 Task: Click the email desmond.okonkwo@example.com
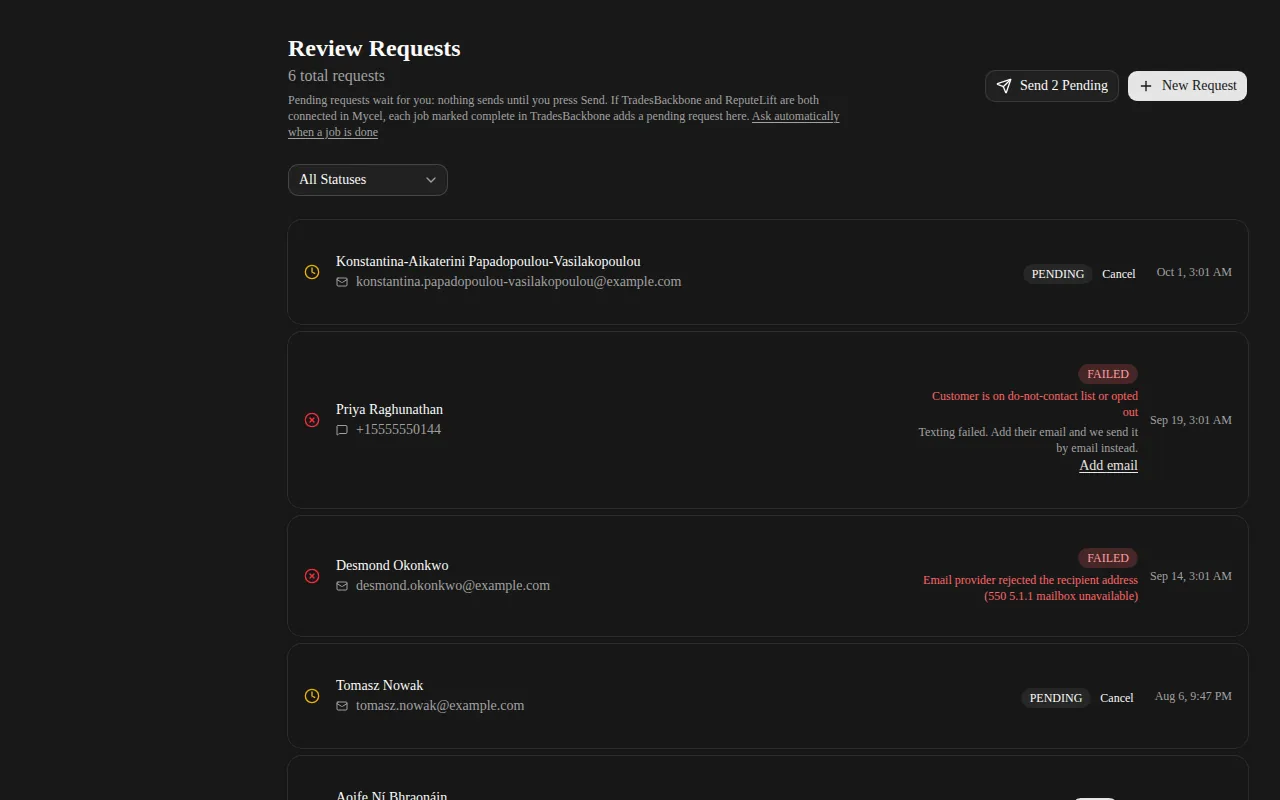453,586
